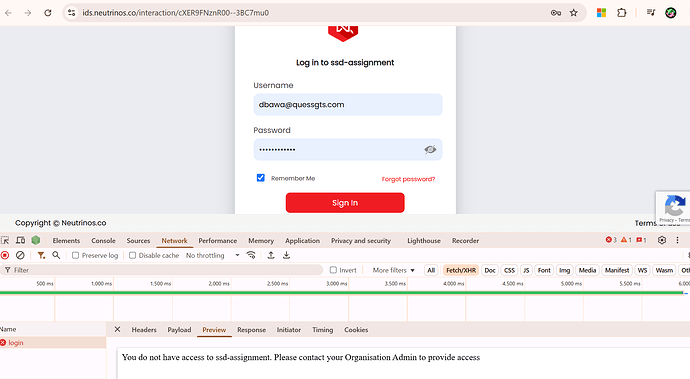Click the Username input field
The image size is (690, 379).
pos(348,104)
